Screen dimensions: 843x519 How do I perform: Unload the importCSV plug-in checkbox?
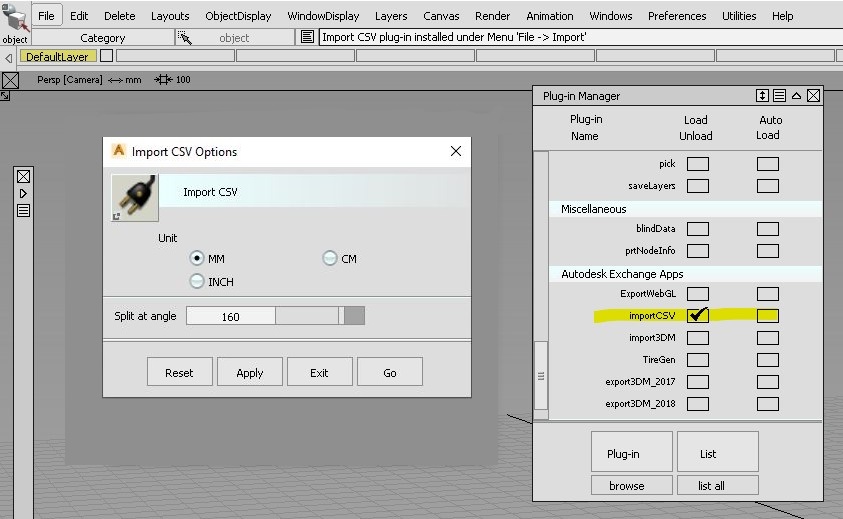(698, 315)
